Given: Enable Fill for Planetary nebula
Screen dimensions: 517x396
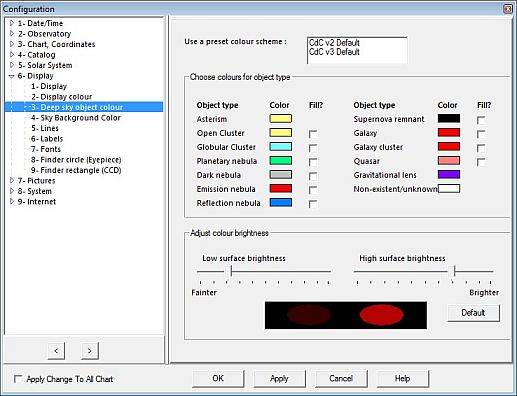Looking at the screenshot, I should click(313, 162).
